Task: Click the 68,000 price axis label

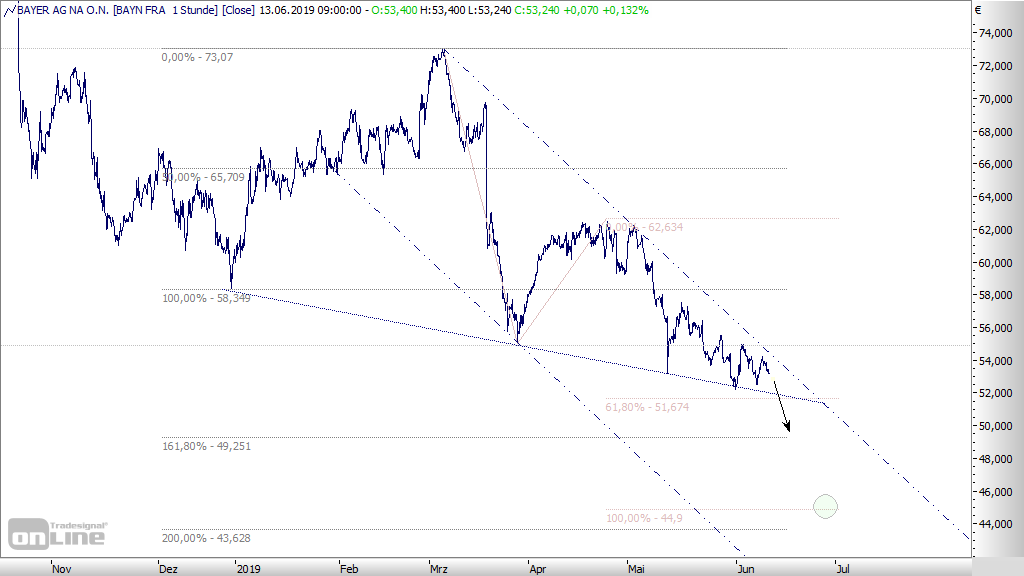Action: (x=995, y=132)
